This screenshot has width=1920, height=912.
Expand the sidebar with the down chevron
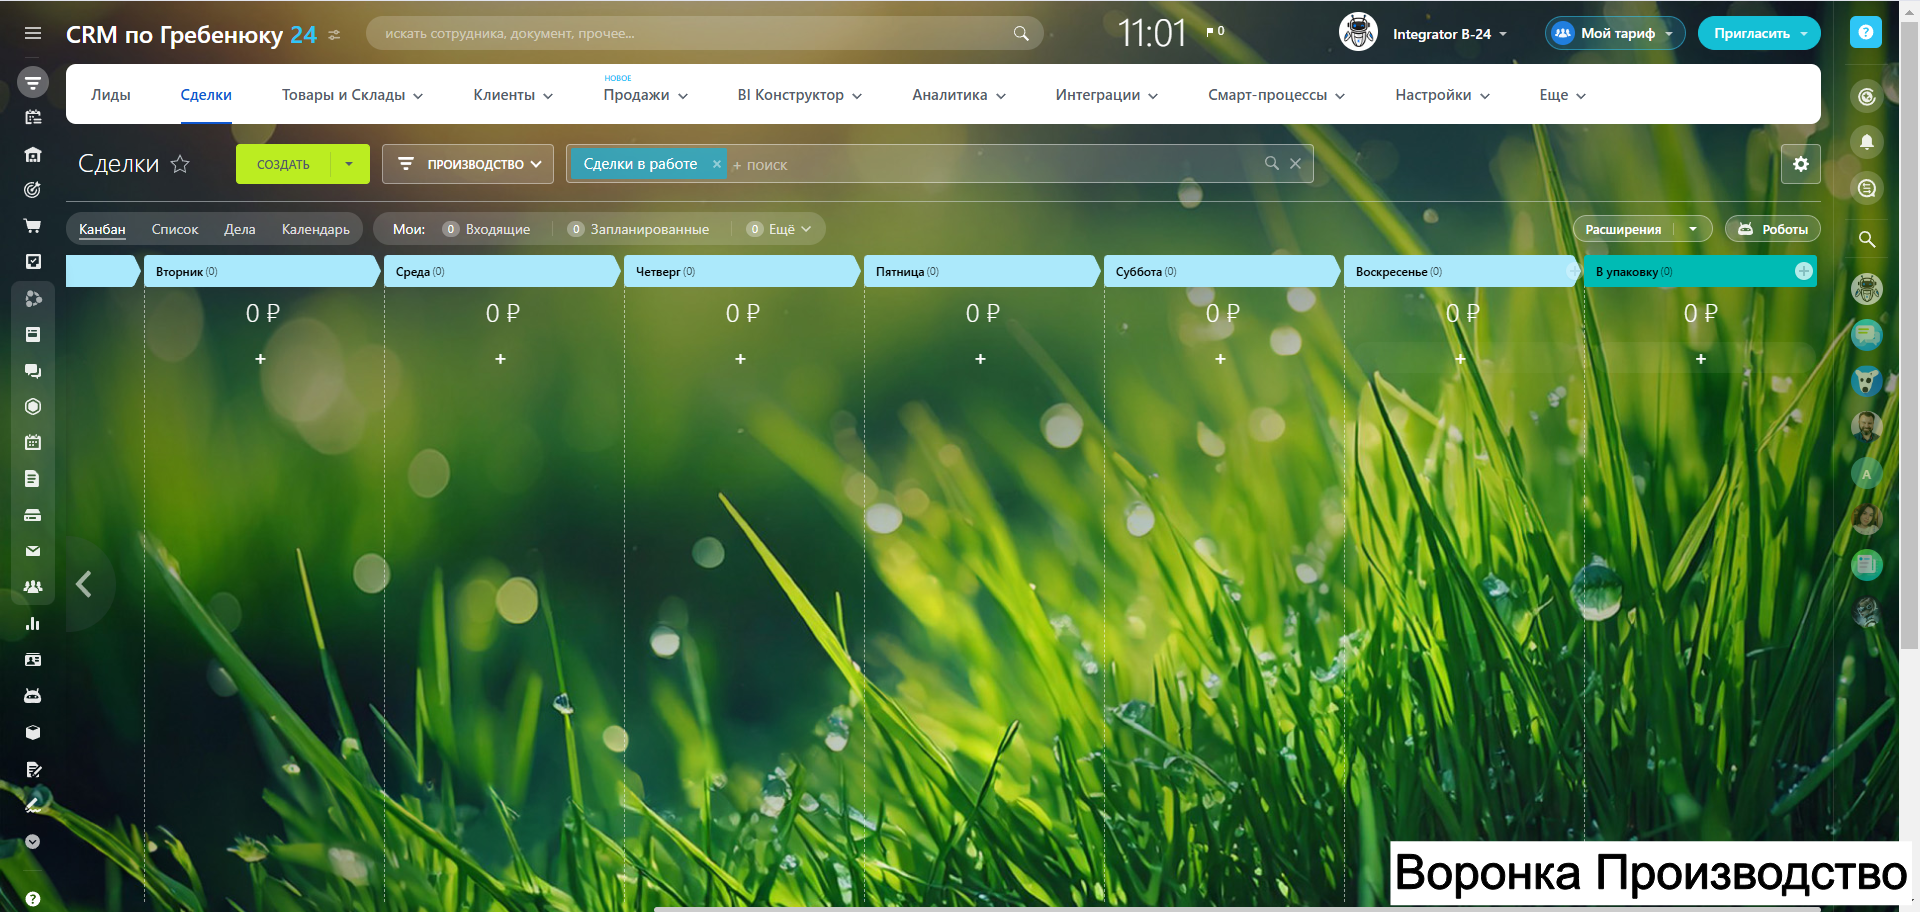[33, 842]
